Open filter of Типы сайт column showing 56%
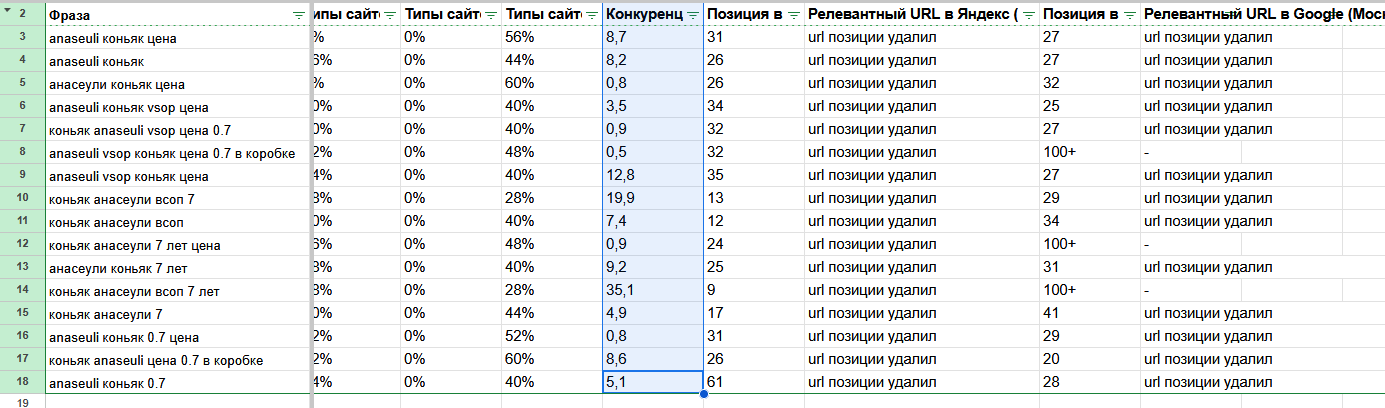1385x408 pixels. click(x=591, y=15)
